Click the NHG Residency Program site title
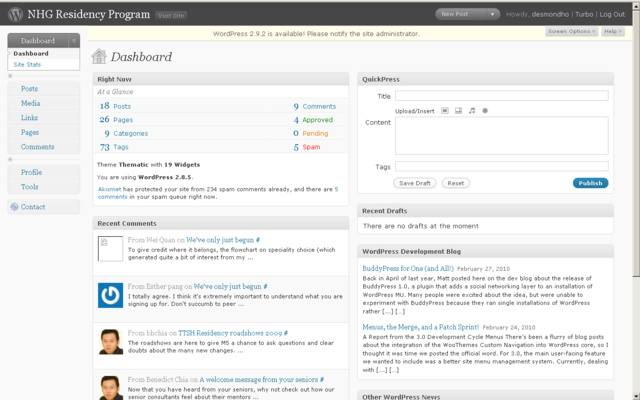This screenshot has width=640, height=400. pos(89,14)
